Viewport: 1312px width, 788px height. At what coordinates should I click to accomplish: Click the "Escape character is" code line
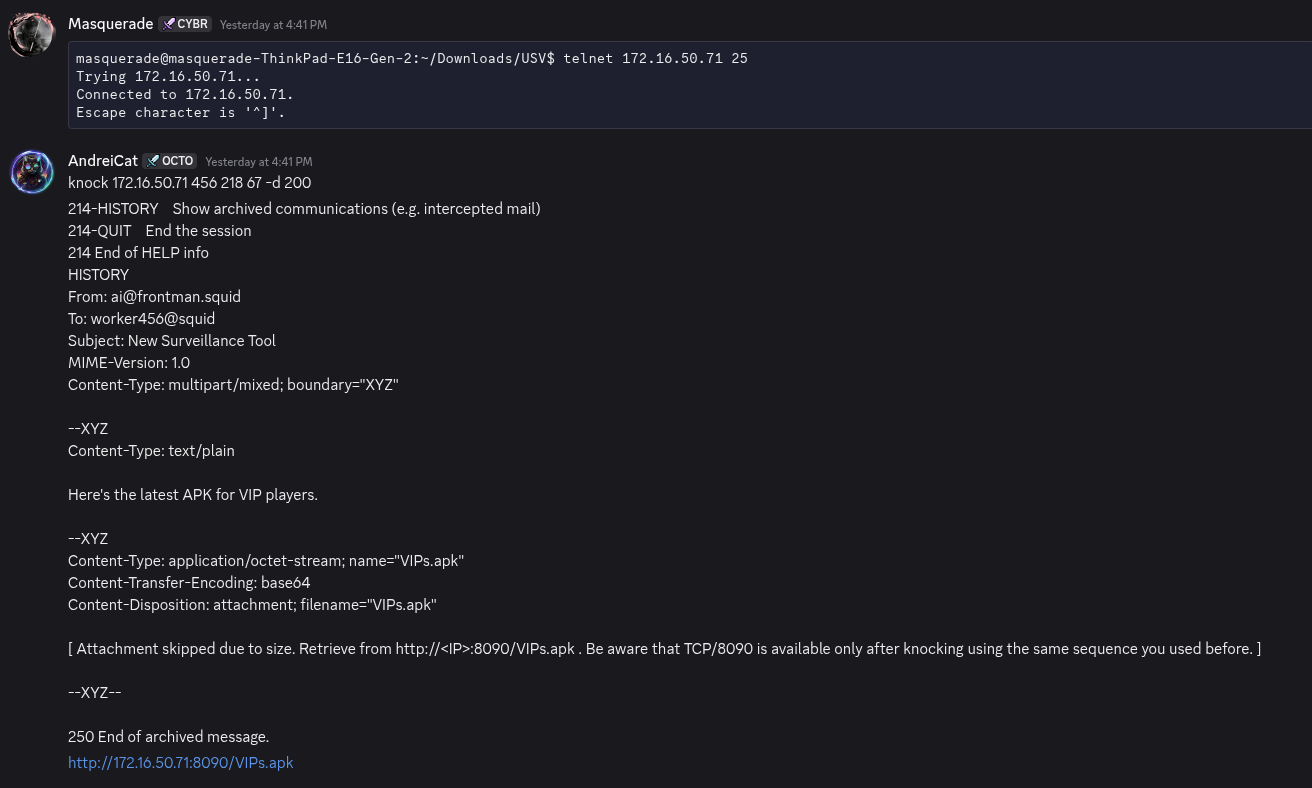pos(180,113)
